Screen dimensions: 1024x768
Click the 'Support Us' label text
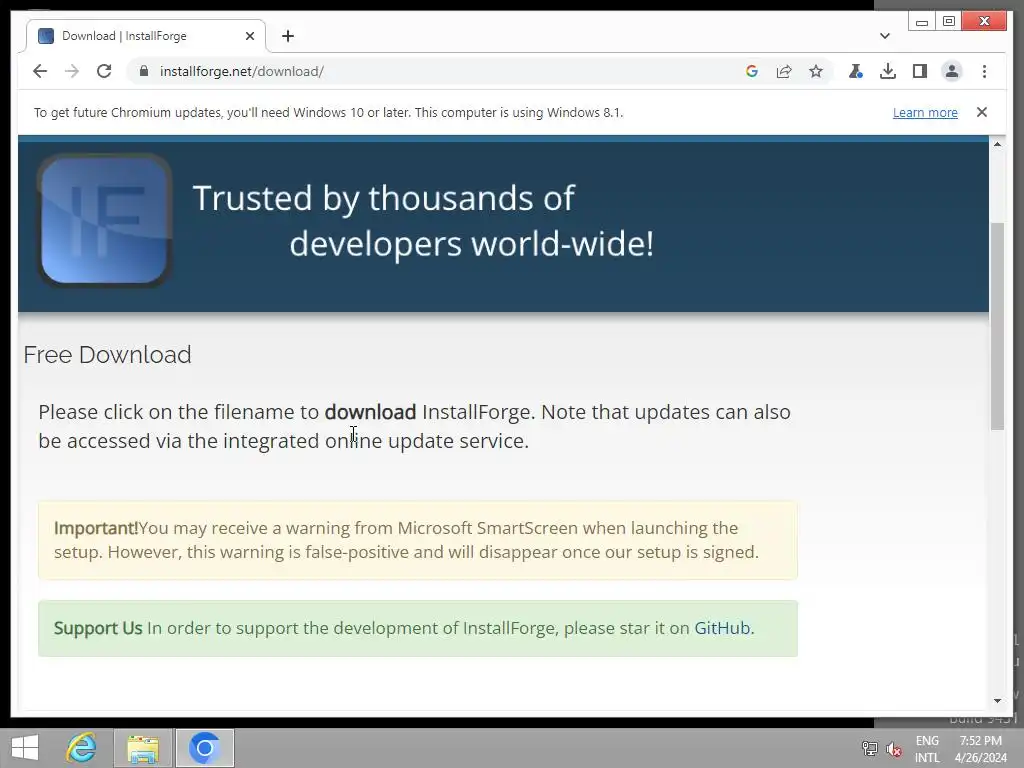tap(98, 628)
